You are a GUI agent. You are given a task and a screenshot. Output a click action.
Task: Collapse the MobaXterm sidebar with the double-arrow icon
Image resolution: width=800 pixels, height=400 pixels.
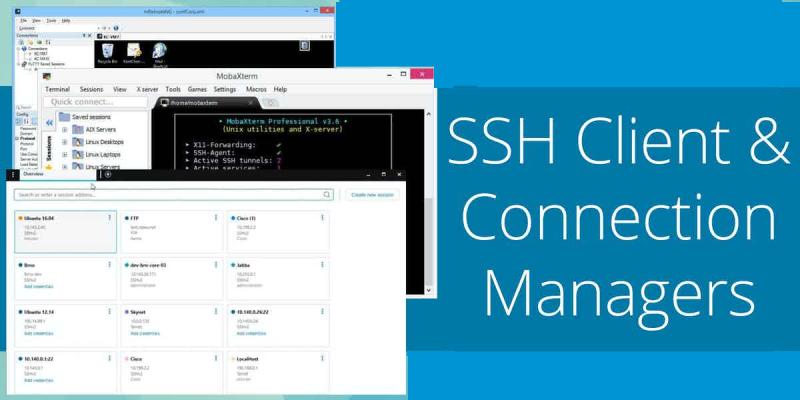tap(49, 123)
